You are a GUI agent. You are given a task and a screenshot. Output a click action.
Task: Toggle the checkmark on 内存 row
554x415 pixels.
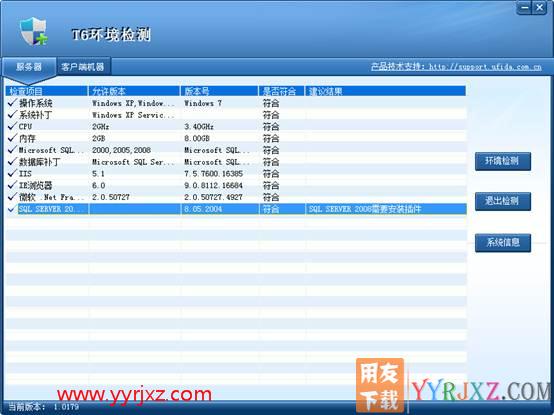point(12,138)
